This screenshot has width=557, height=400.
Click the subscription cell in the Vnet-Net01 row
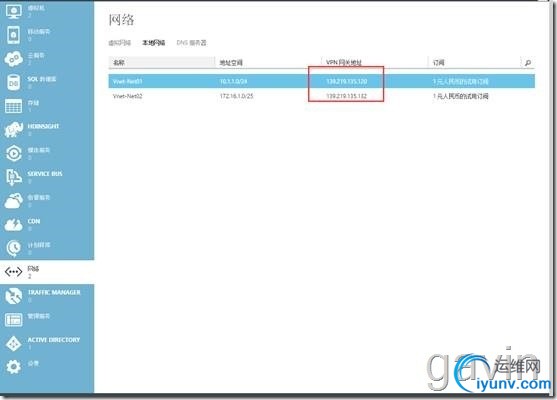click(x=460, y=81)
